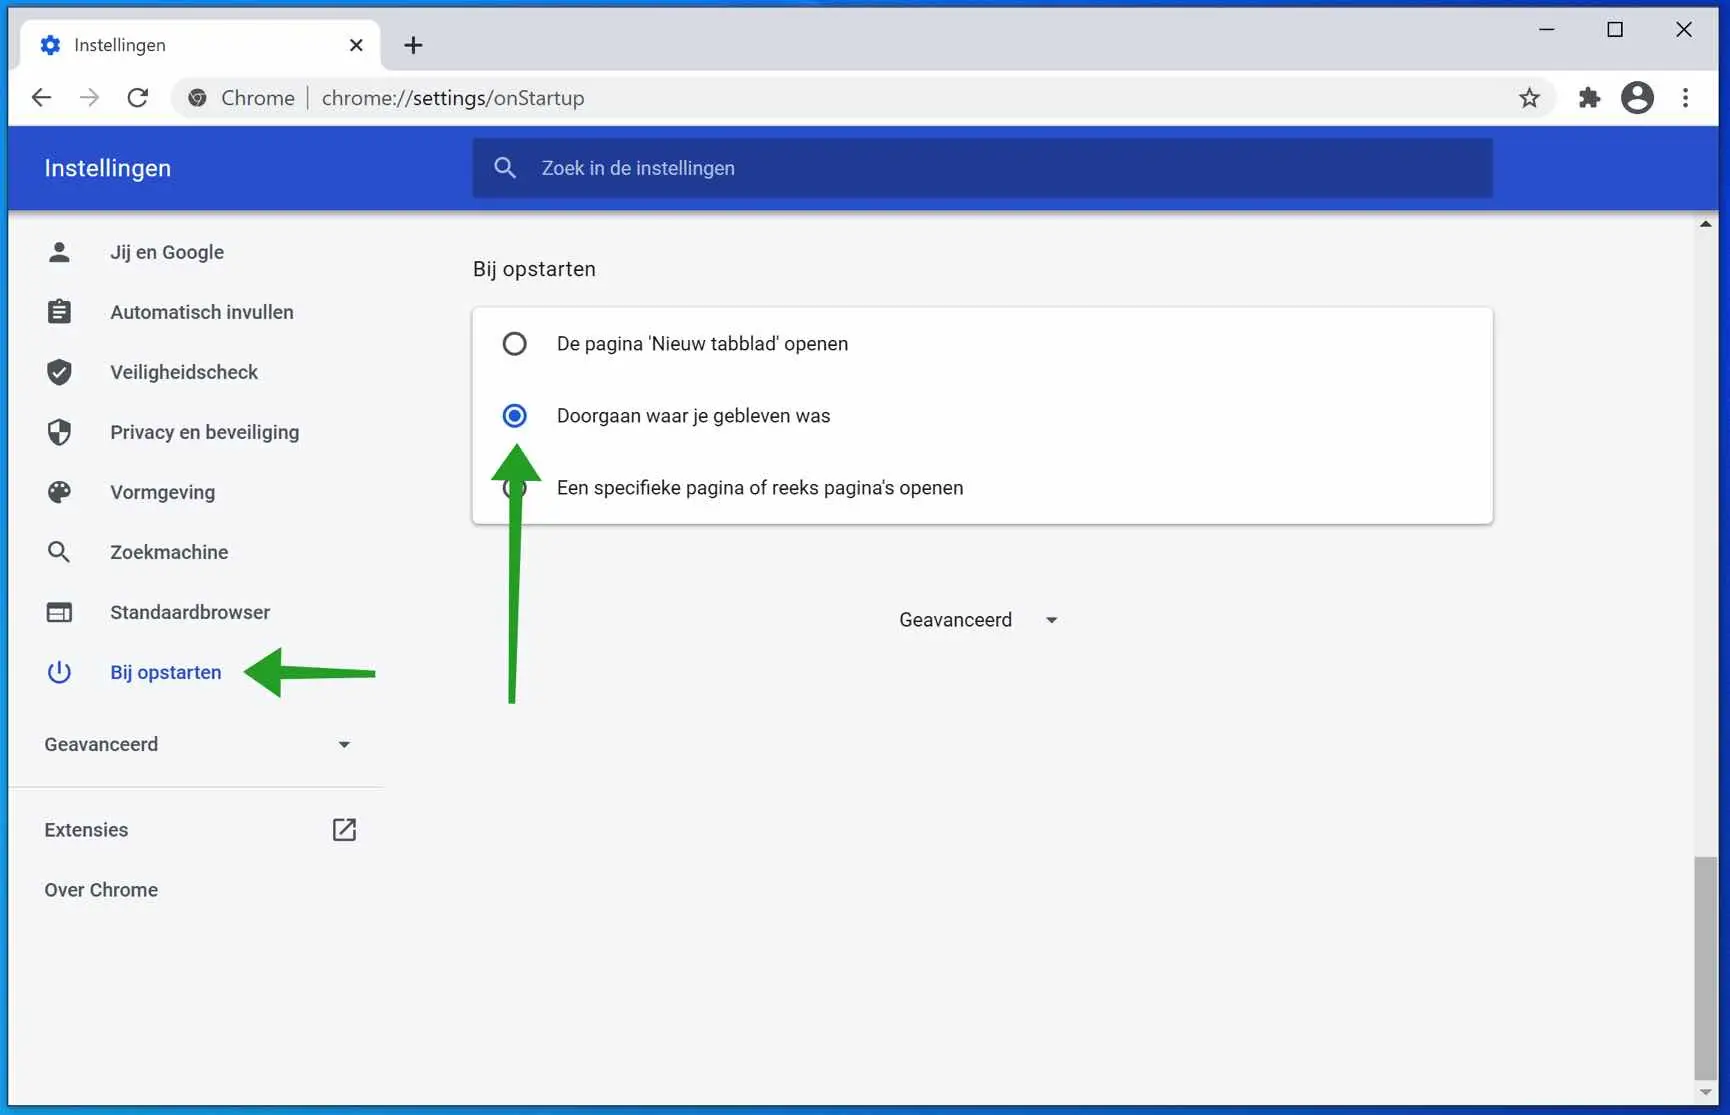Screen dimensions: 1730x1115
Task: Click the person icon beside Jij en Google
Action: click(59, 252)
